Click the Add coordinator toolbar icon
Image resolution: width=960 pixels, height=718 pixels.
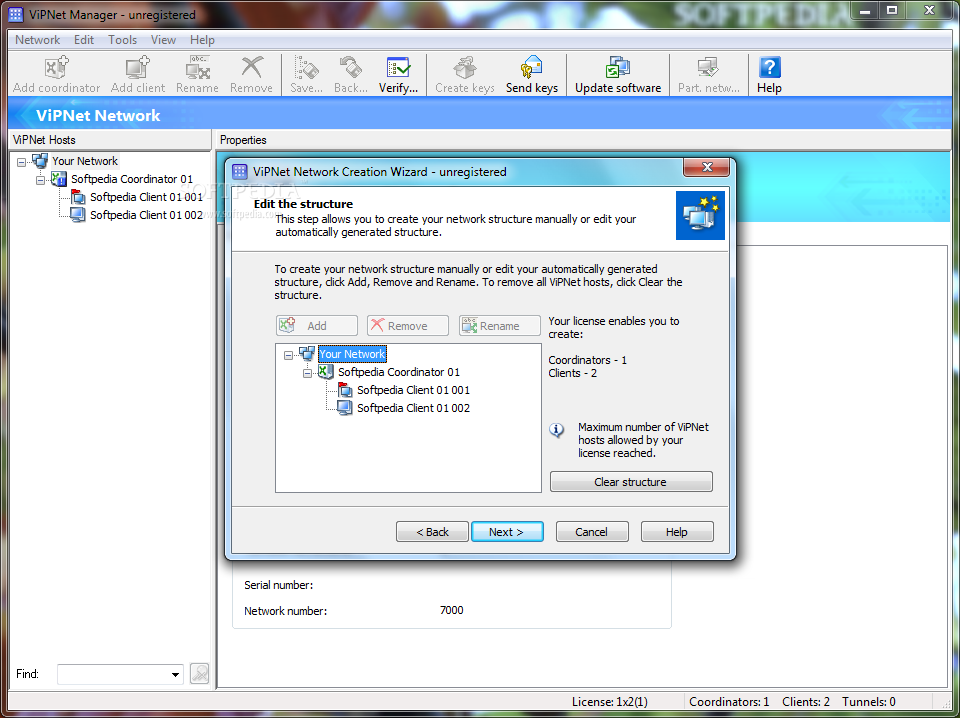click(x=56, y=67)
